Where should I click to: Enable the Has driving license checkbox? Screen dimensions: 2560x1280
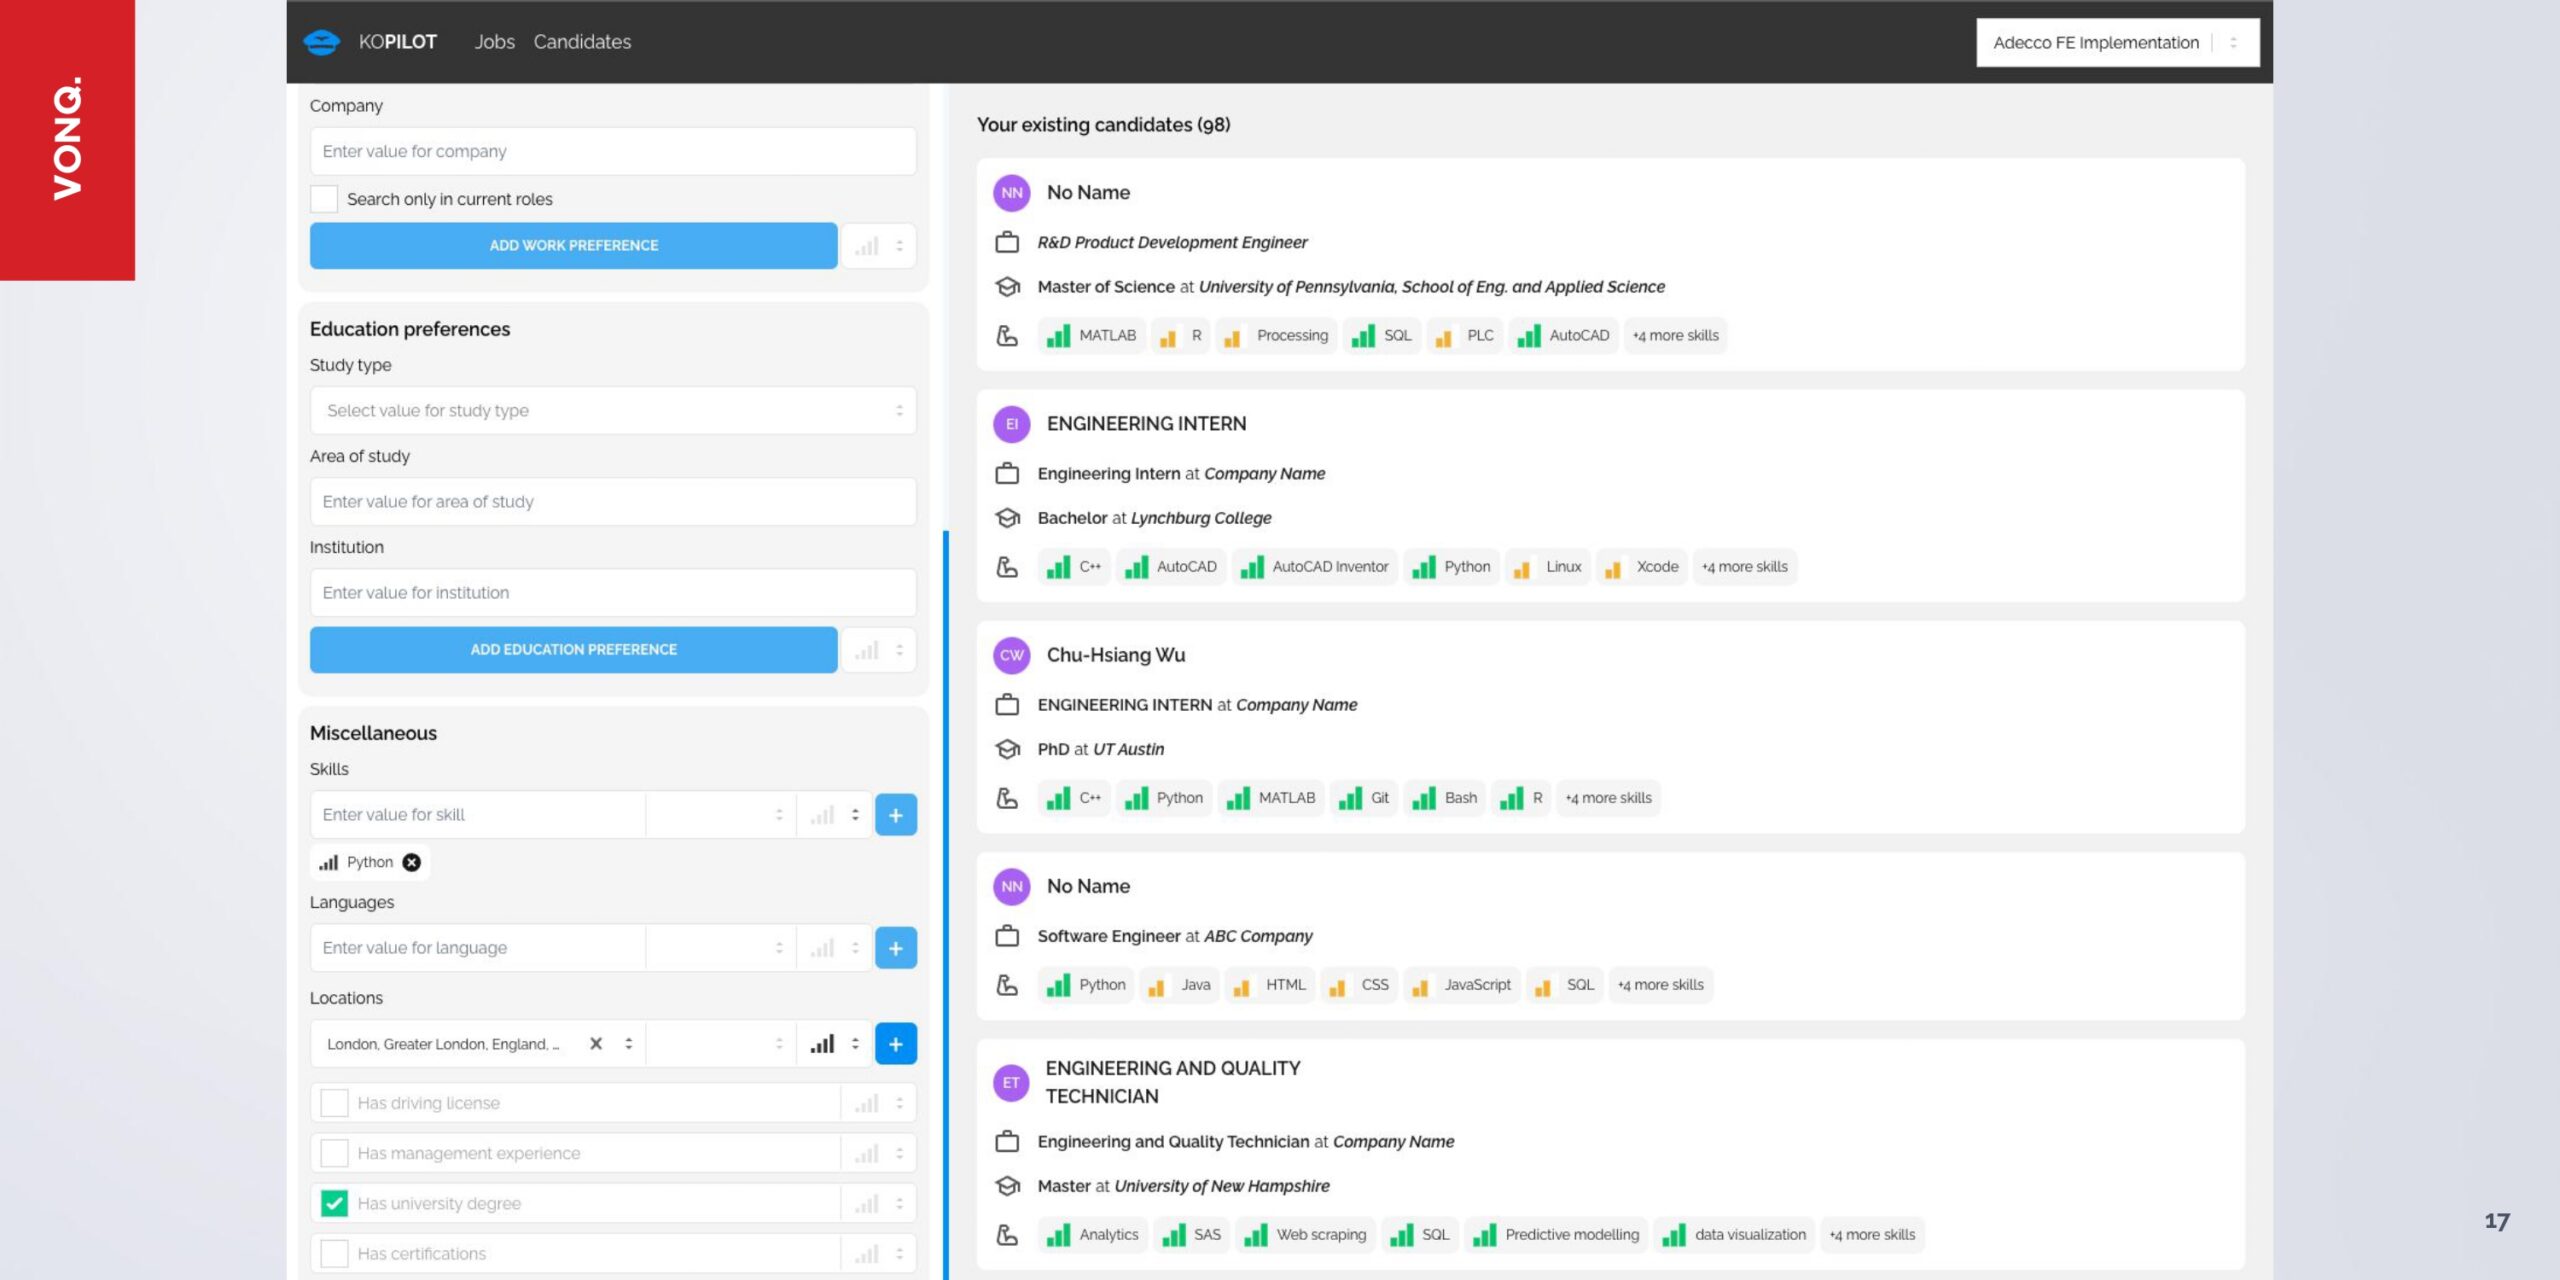point(333,1101)
